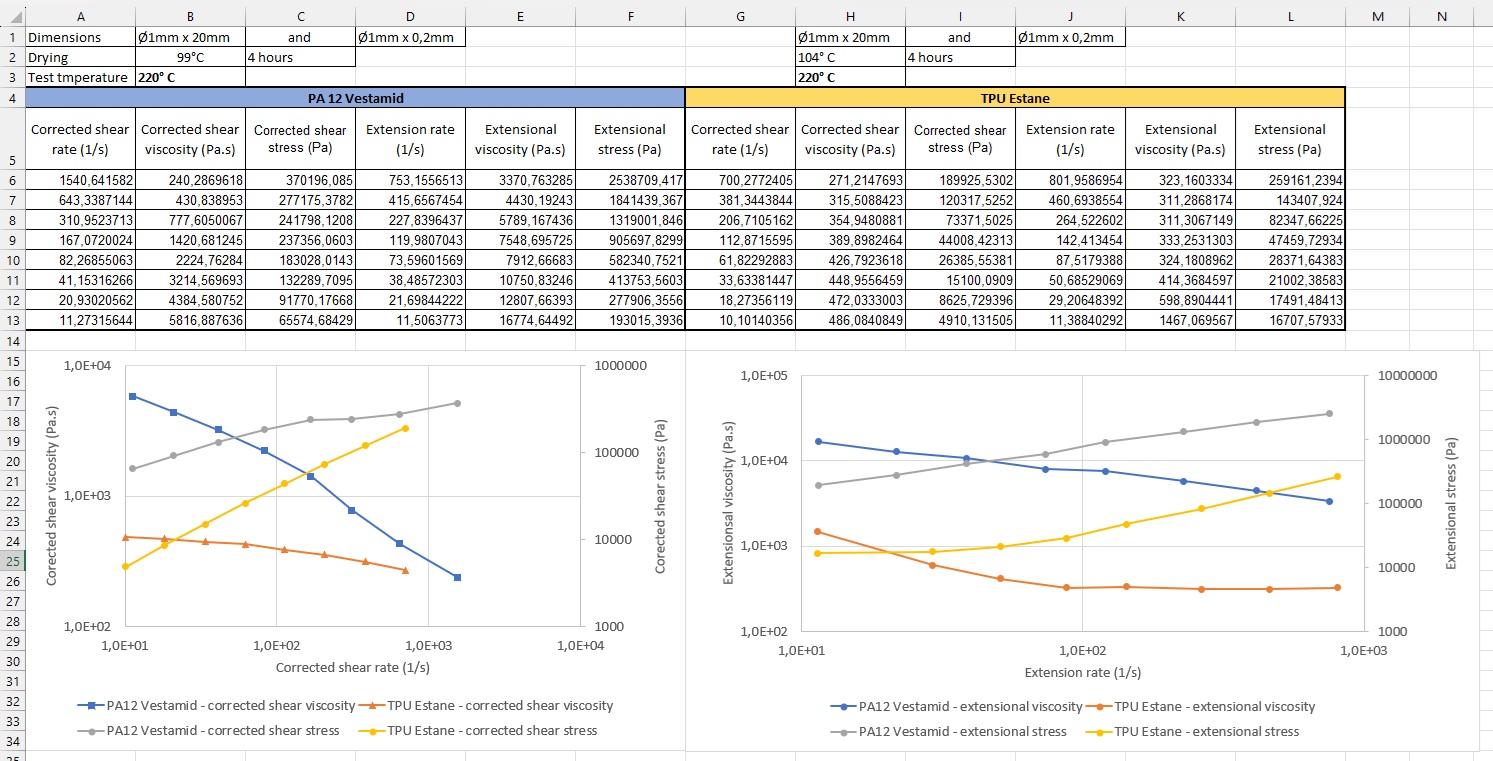Select column header D
This screenshot has width=1493, height=761.
tap(410, 16)
